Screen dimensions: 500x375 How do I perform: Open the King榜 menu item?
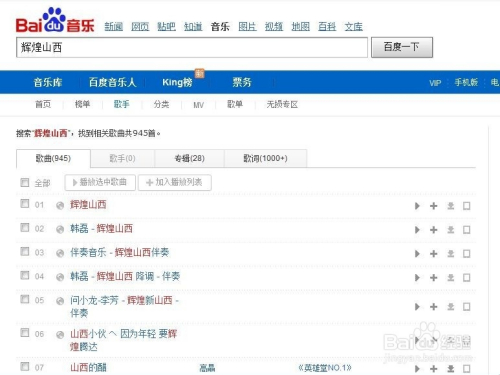click(177, 82)
